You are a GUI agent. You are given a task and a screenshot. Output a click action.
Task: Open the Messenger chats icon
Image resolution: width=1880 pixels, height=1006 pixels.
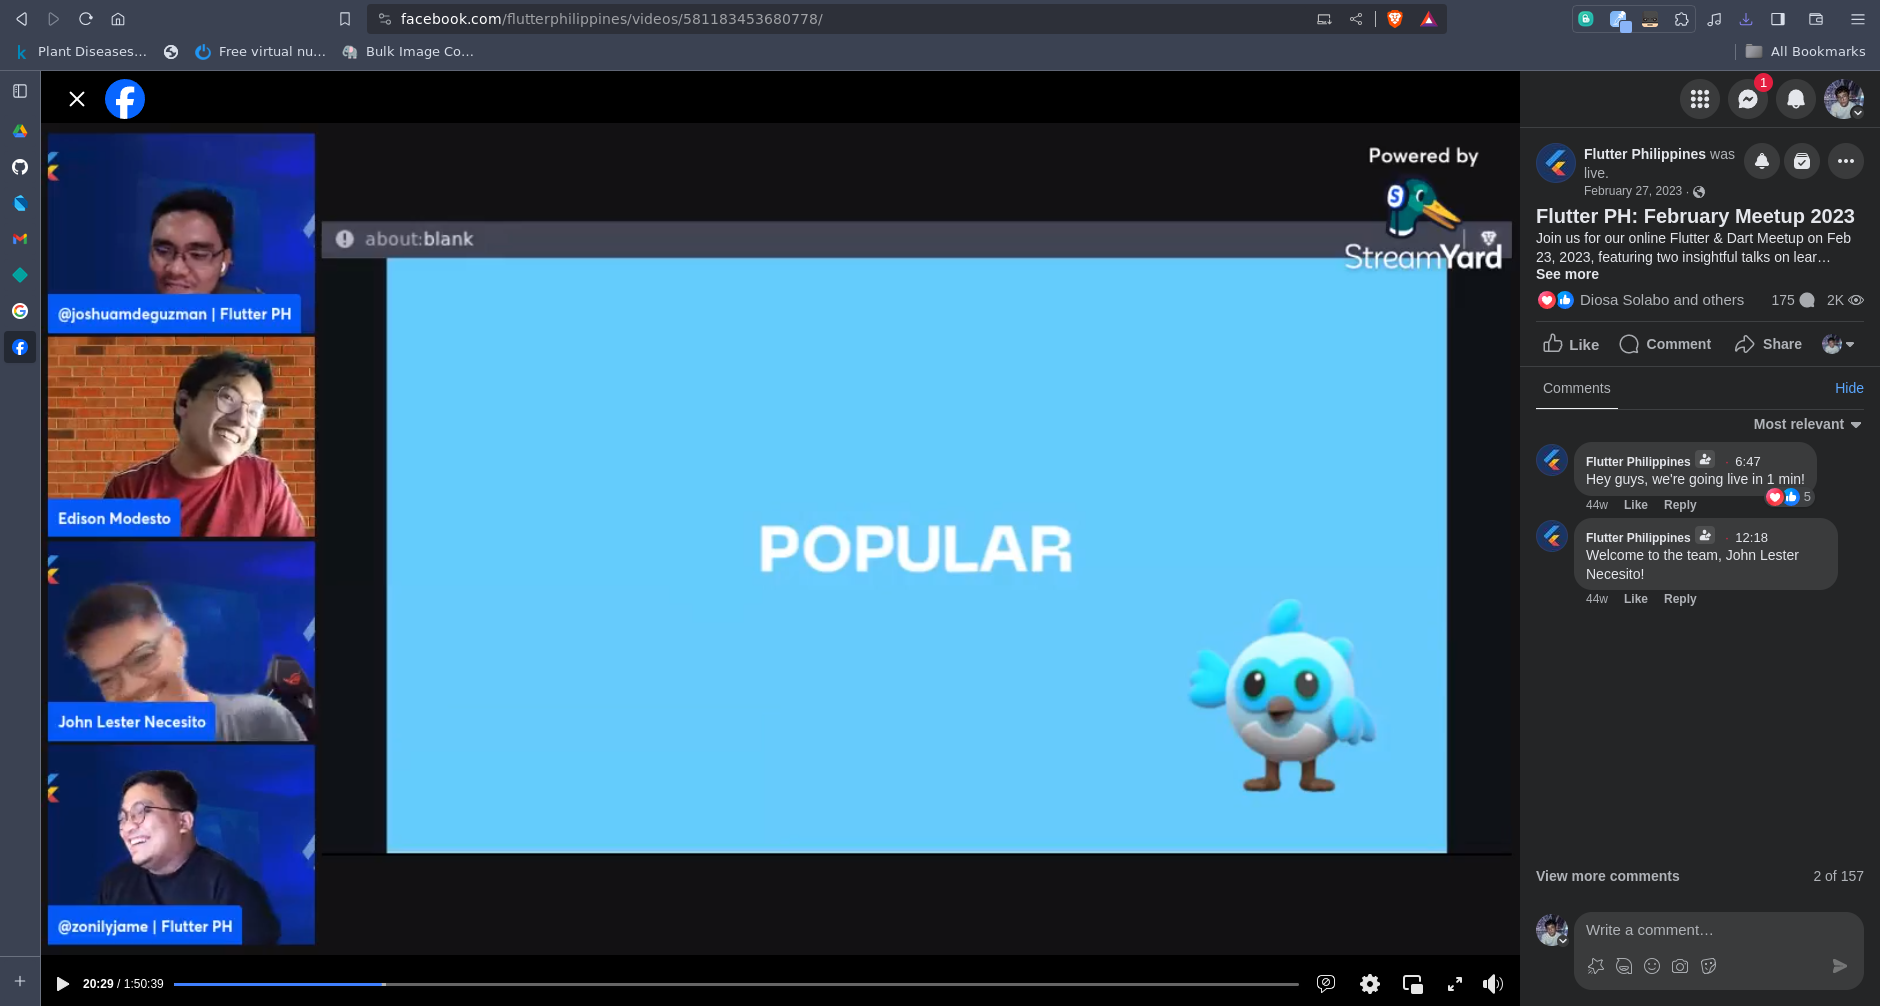[1747, 99]
